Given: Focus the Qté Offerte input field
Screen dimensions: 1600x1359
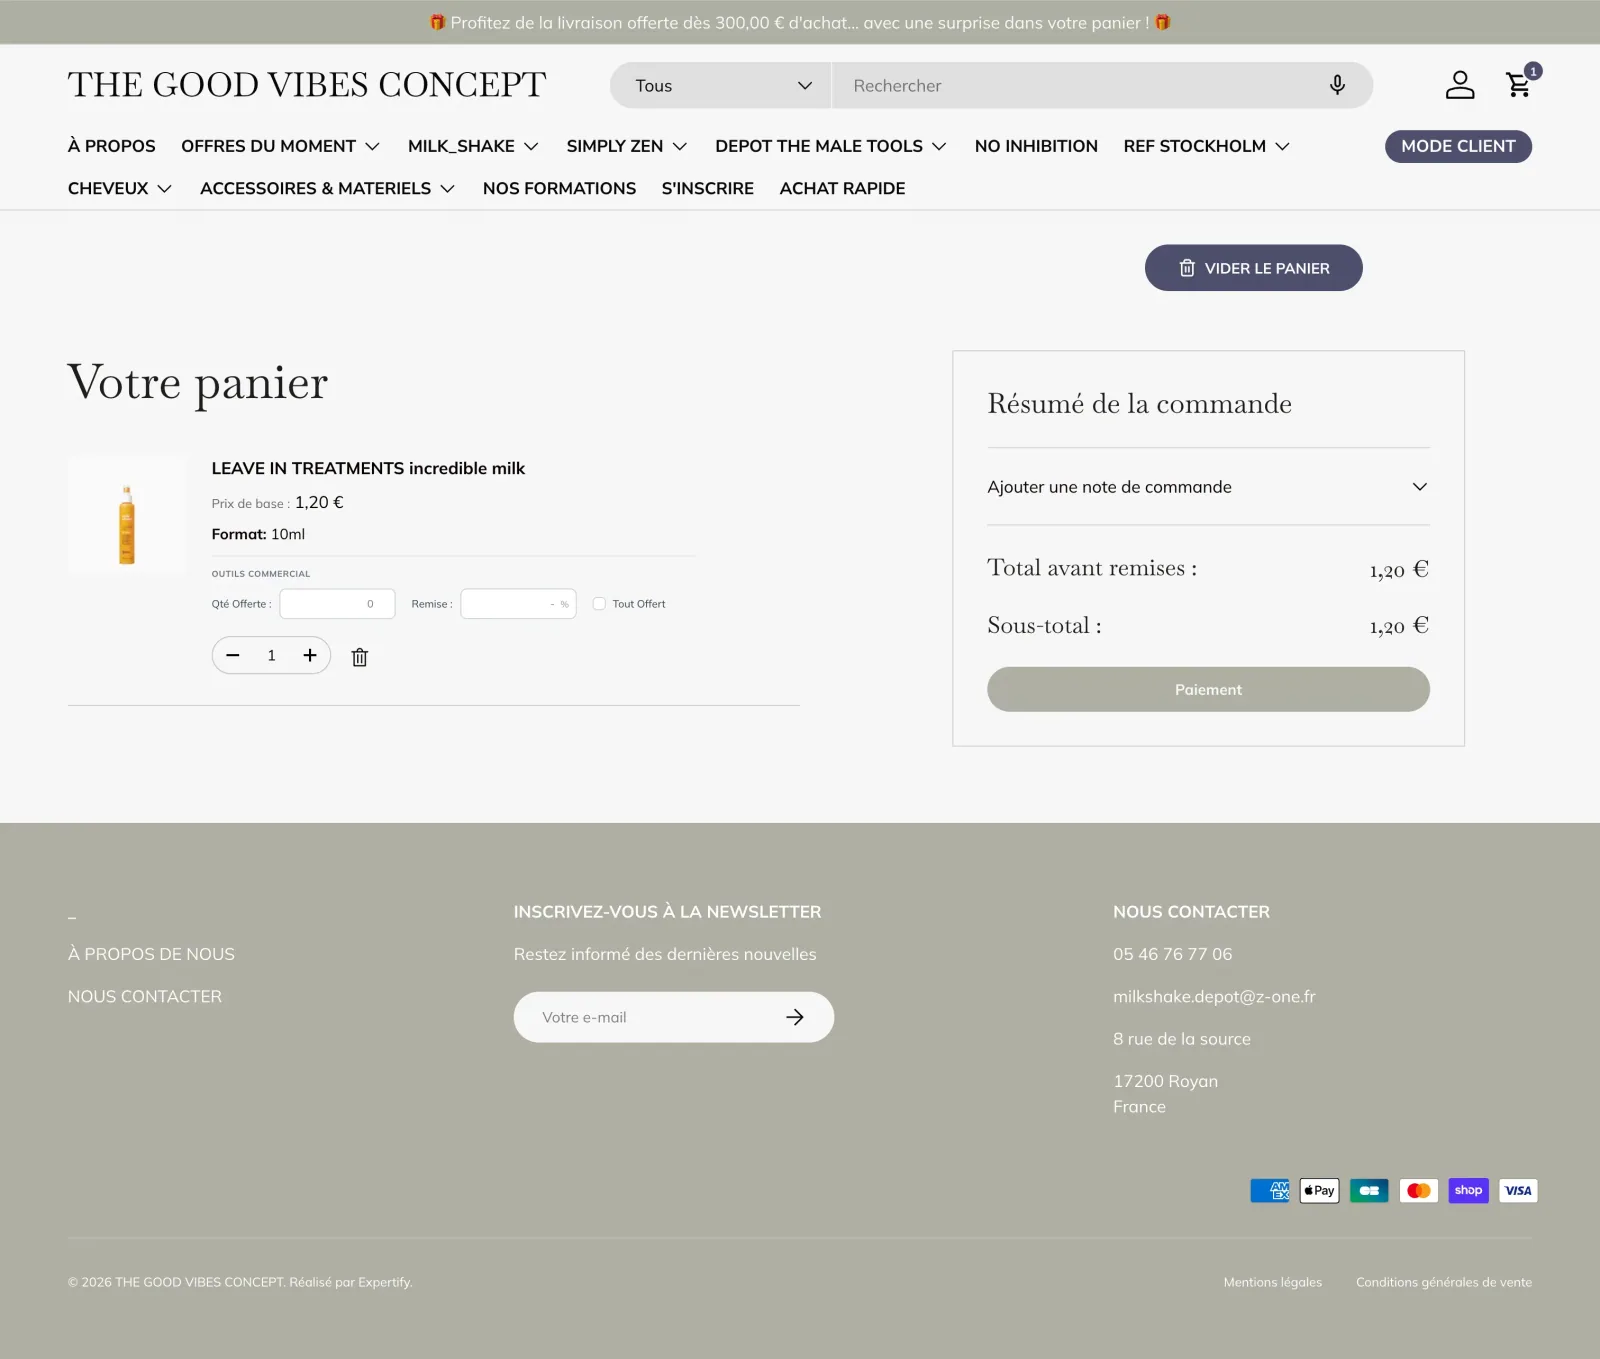Looking at the screenshot, I should tap(338, 604).
